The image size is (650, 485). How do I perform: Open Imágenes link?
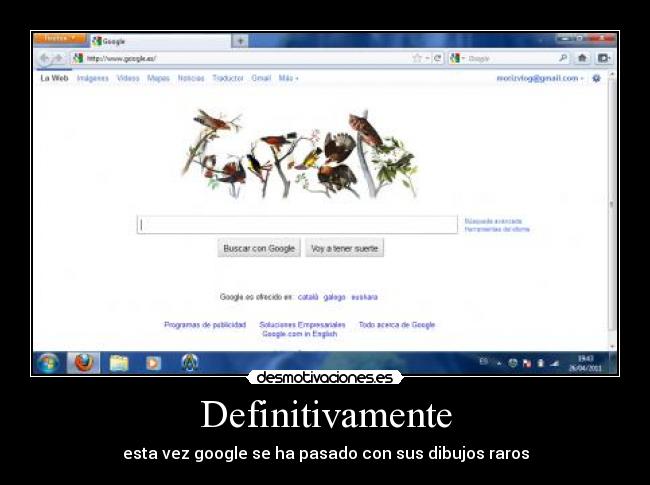pos(92,78)
